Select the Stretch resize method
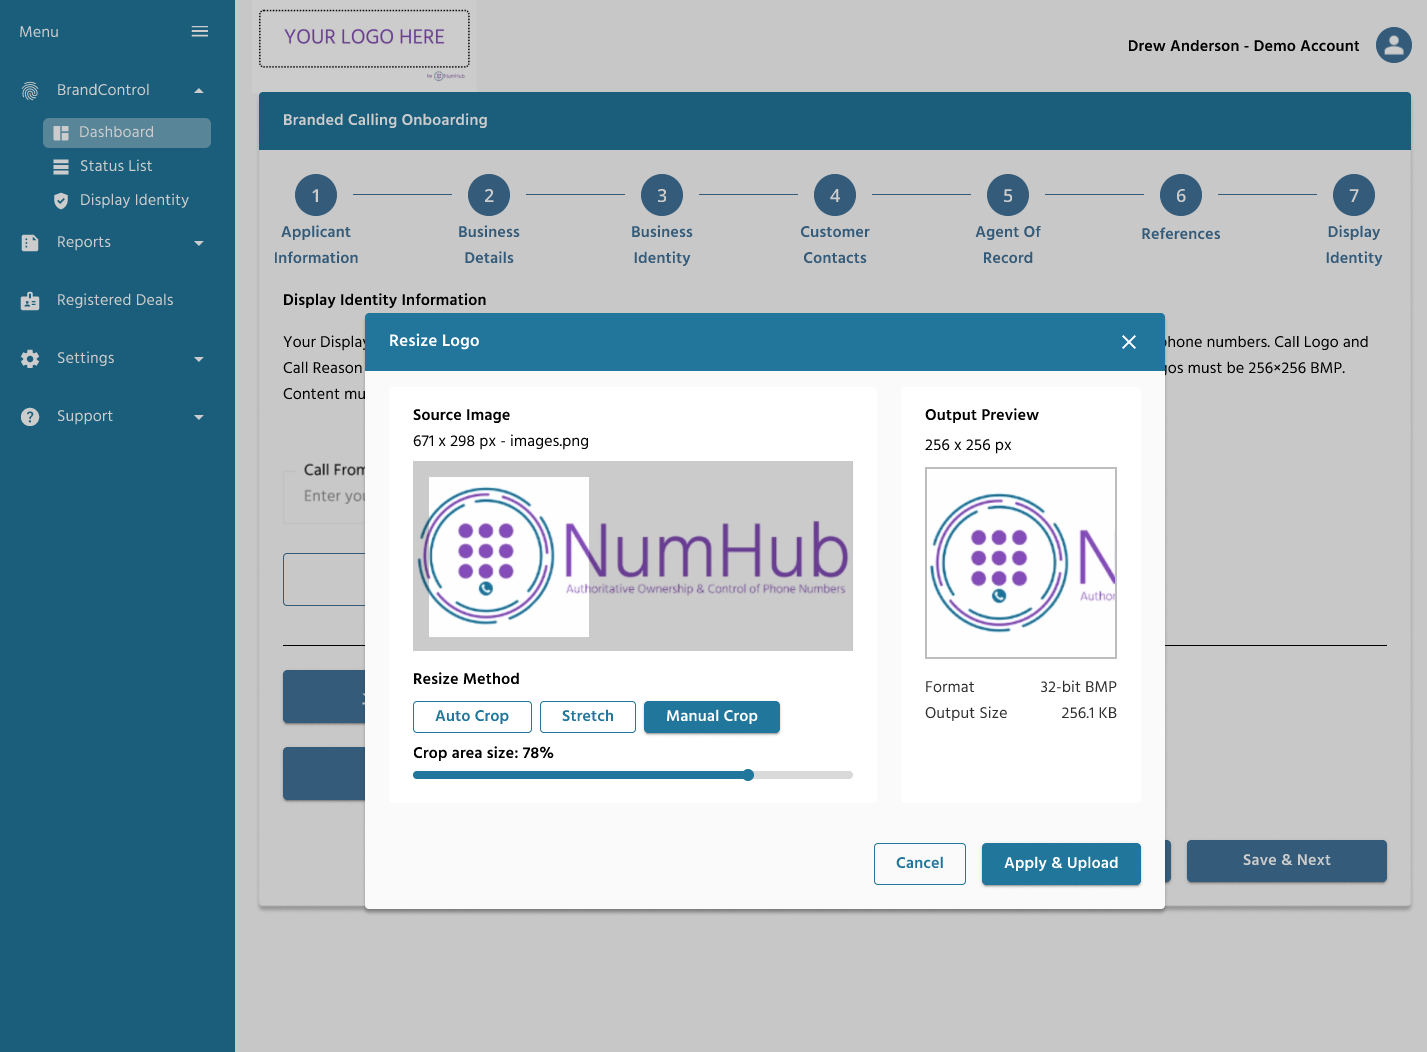 588,717
